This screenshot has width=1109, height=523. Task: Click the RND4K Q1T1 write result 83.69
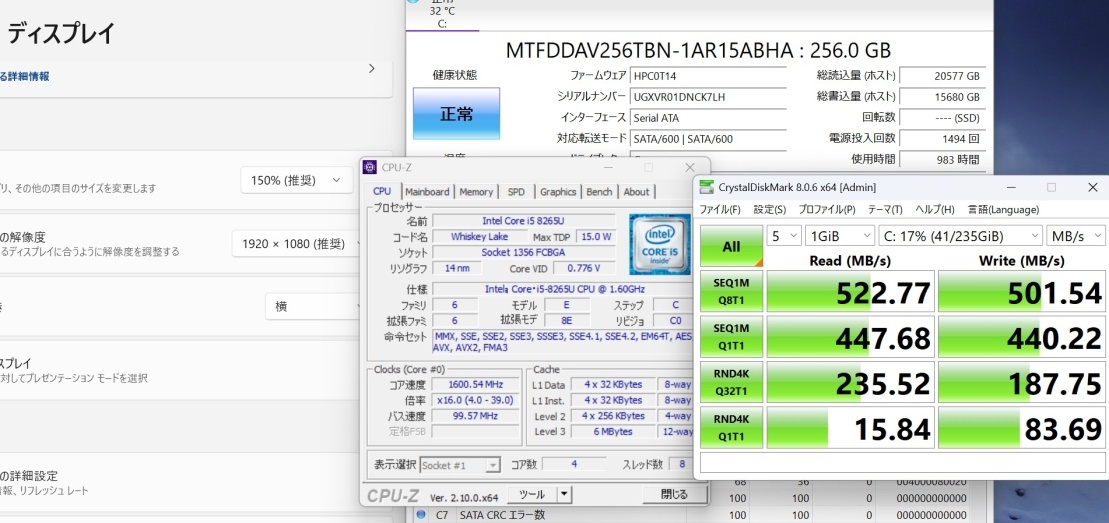pyautogui.click(x=1022, y=427)
